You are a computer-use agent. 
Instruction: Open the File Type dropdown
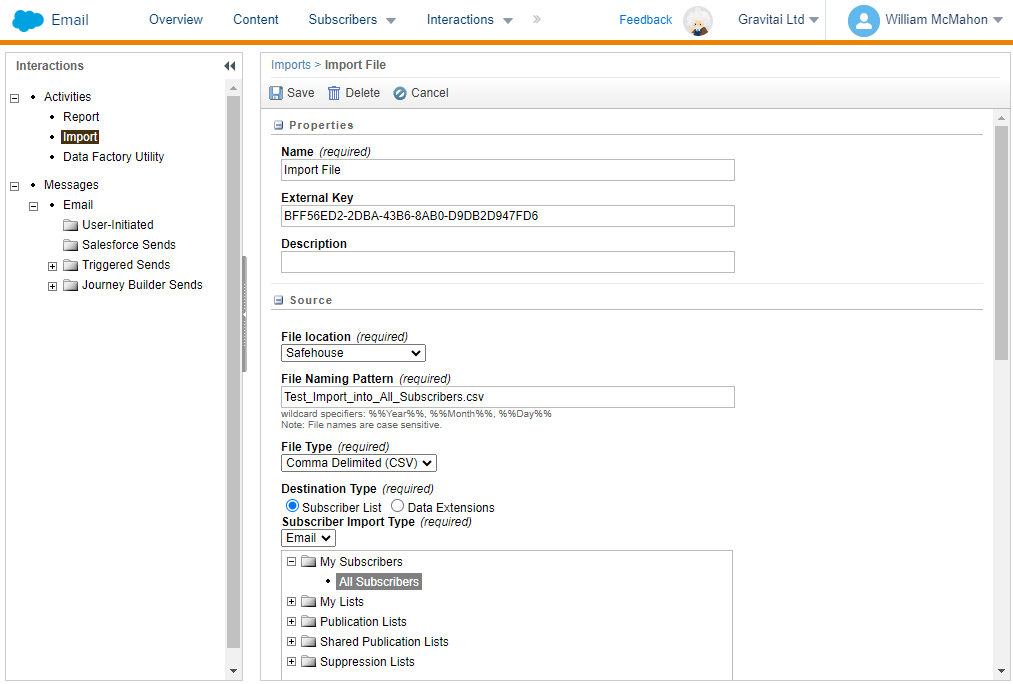pyautogui.click(x=359, y=463)
